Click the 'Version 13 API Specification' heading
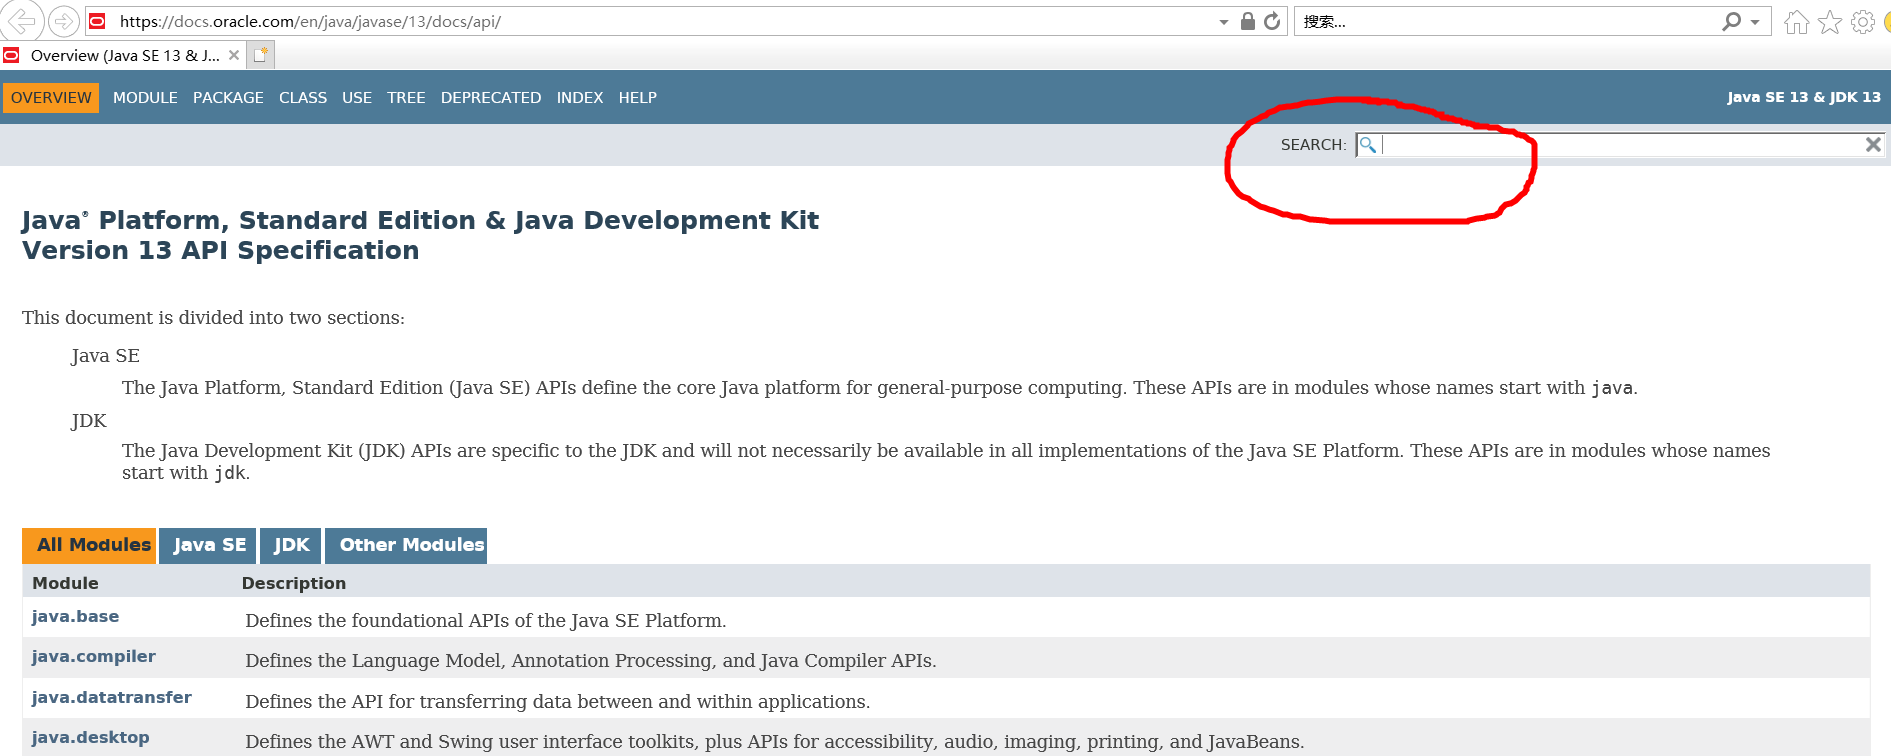 pyautogui.click(x=220, y=250)
